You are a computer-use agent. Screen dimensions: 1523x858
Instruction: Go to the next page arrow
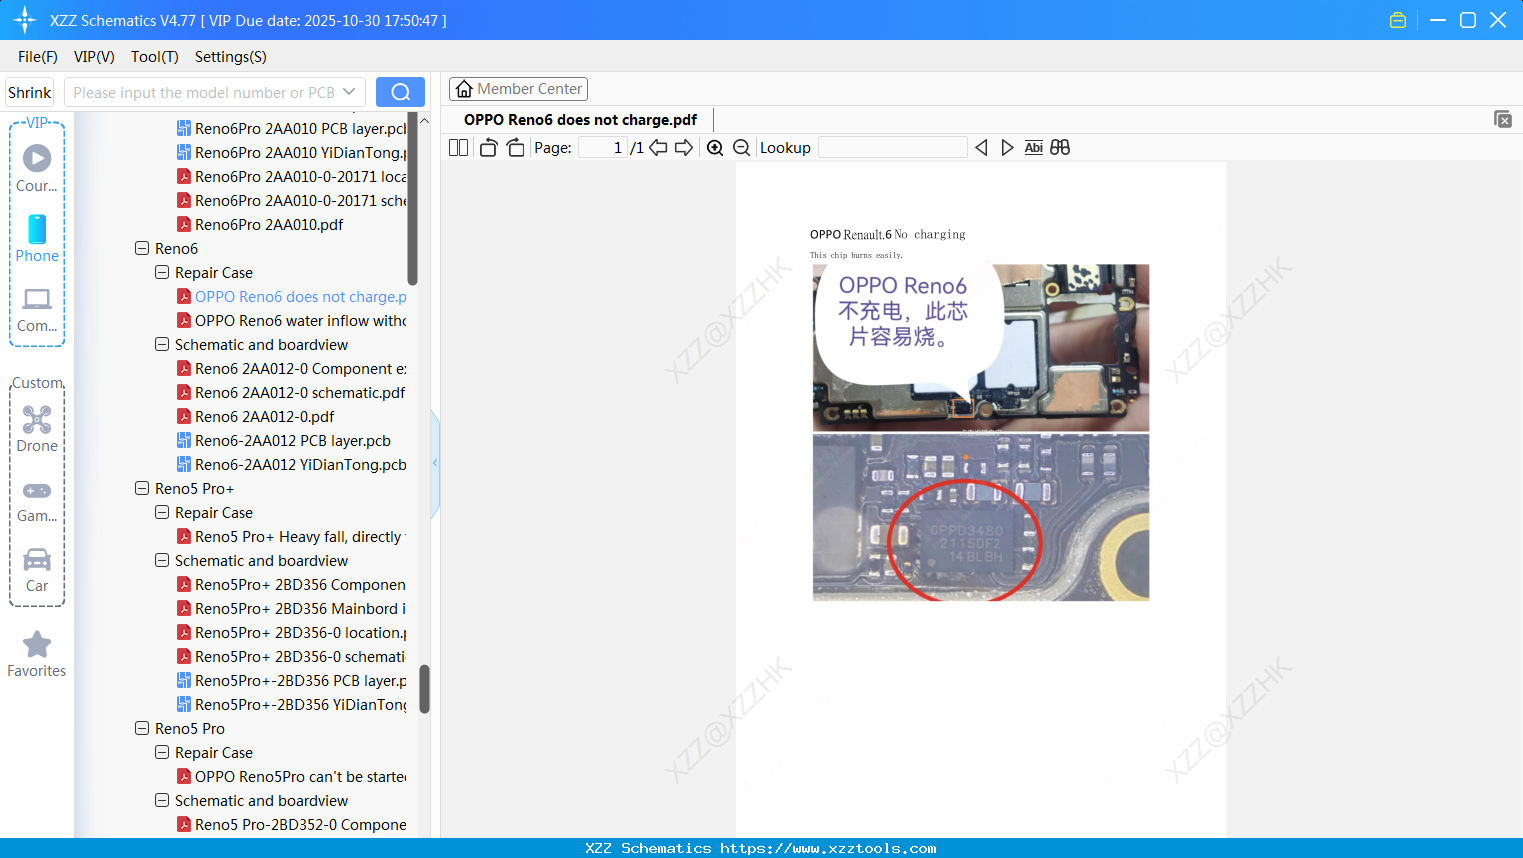pos(684,148)
